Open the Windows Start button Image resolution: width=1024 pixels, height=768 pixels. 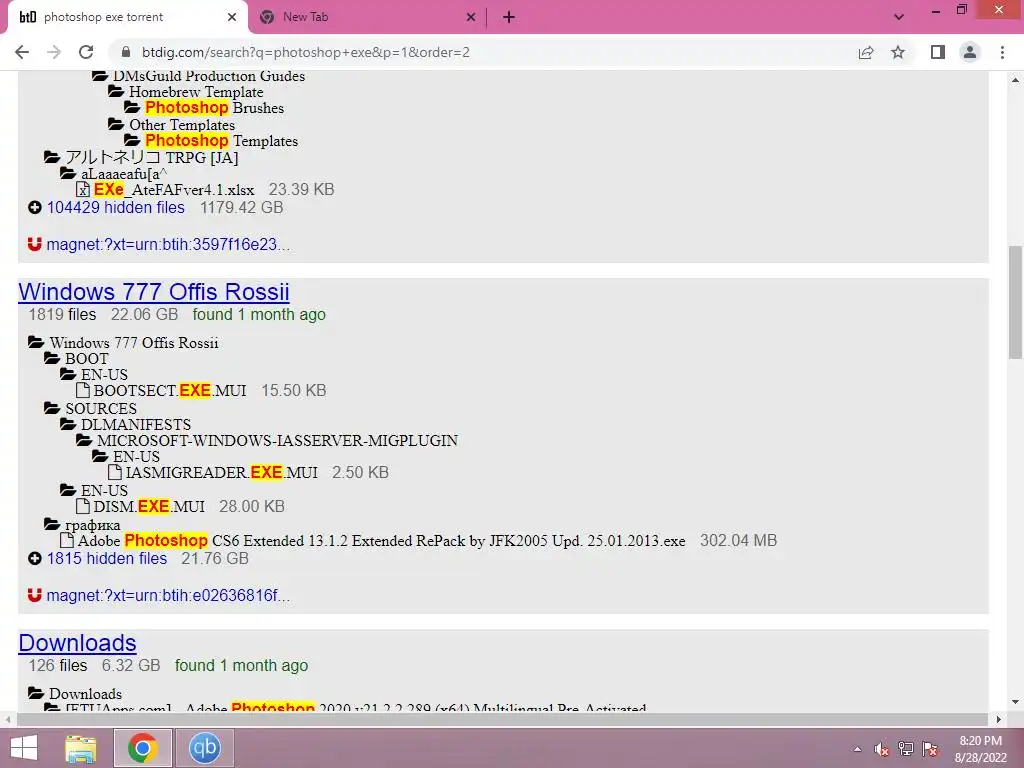[x=24, y=748]
